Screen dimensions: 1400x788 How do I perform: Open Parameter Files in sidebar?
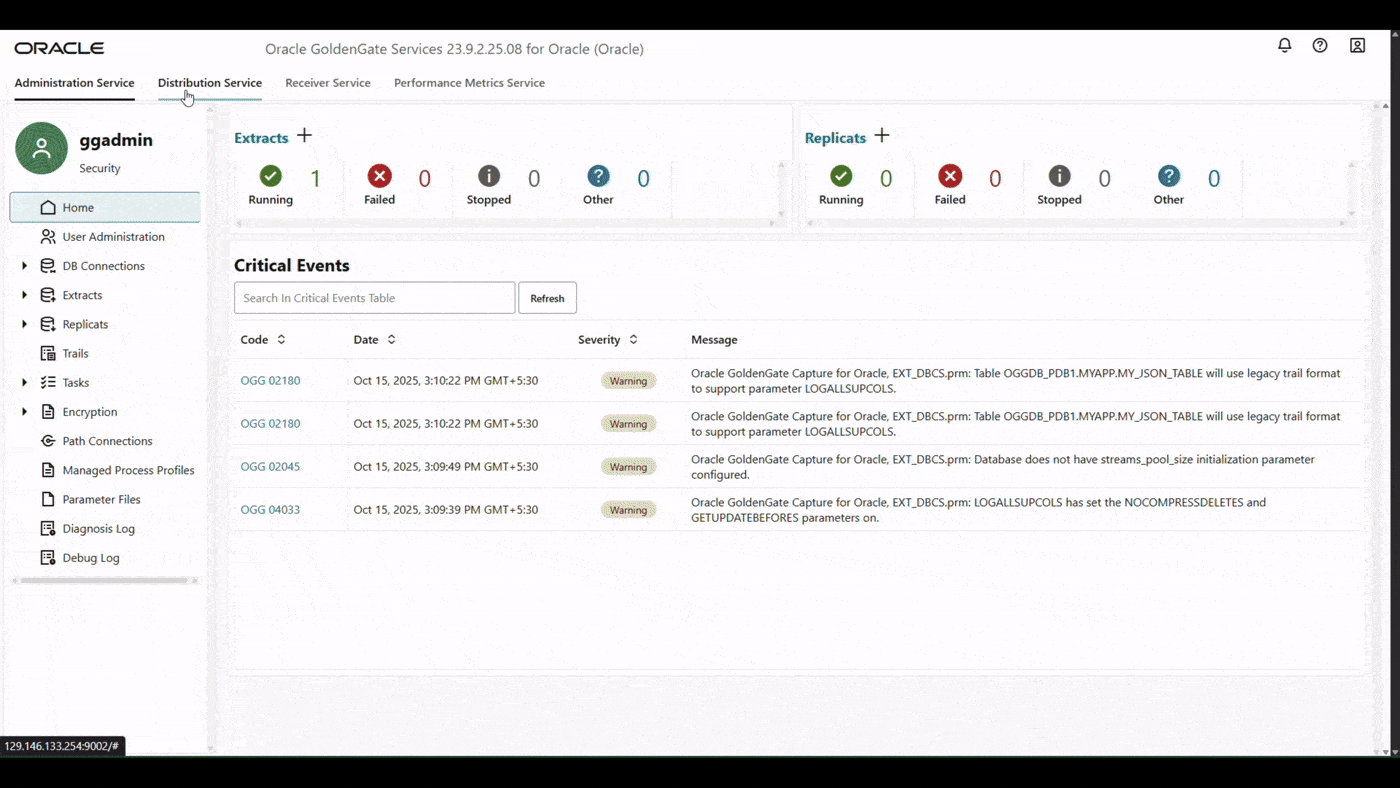pos(101,499)
